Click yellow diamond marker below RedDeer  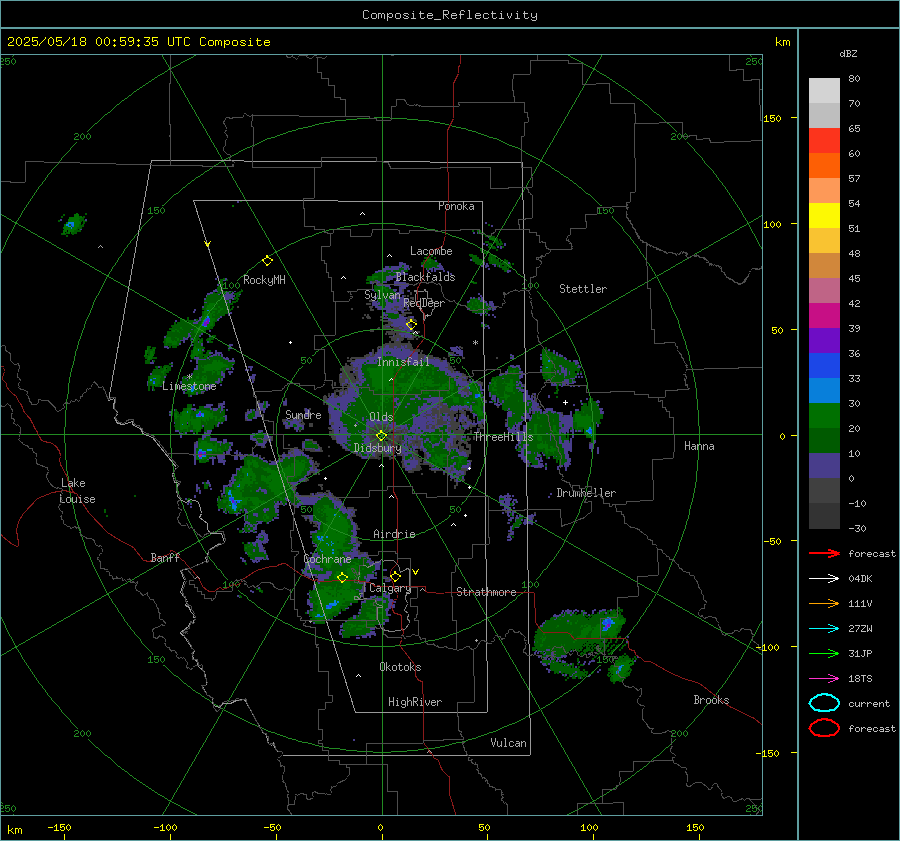[x=411, y=325]
